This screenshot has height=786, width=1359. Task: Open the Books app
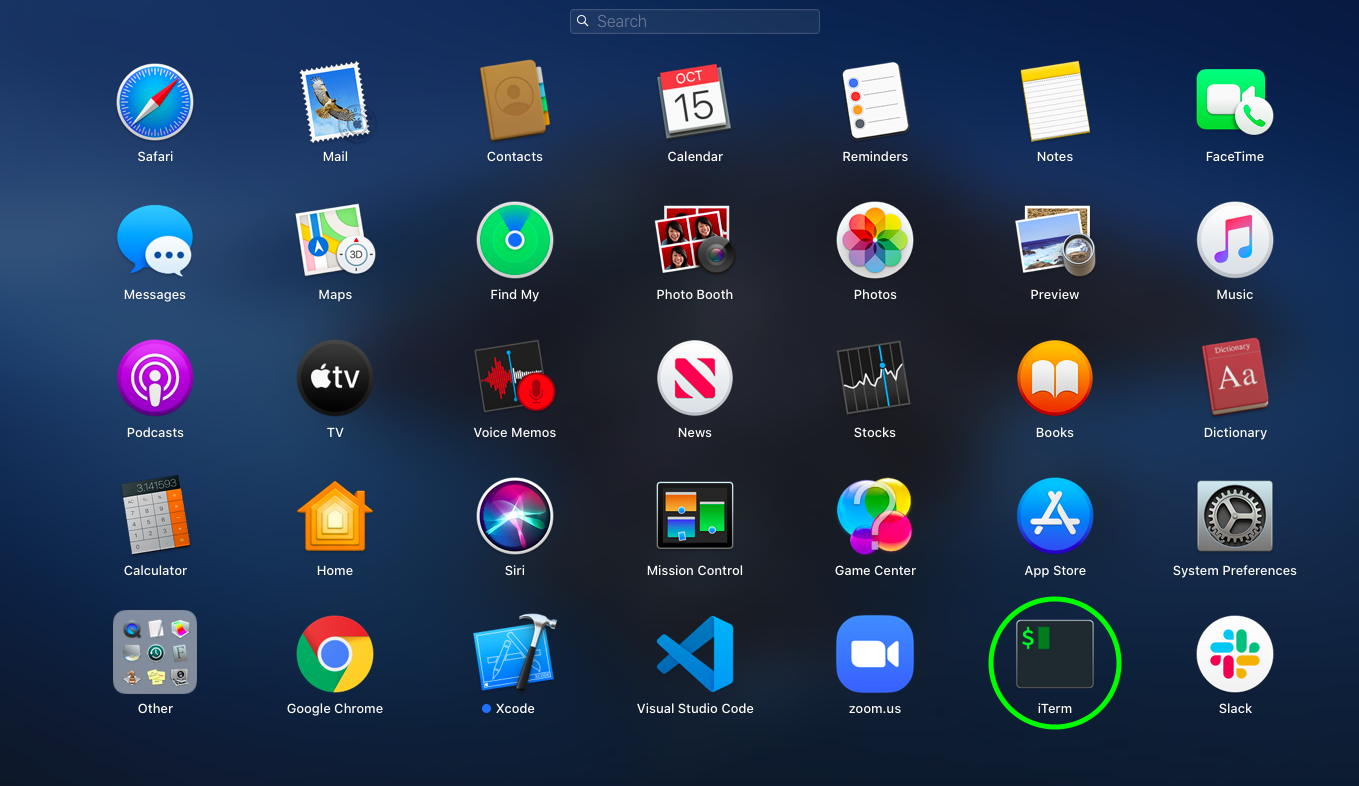tap(1055, 378)
